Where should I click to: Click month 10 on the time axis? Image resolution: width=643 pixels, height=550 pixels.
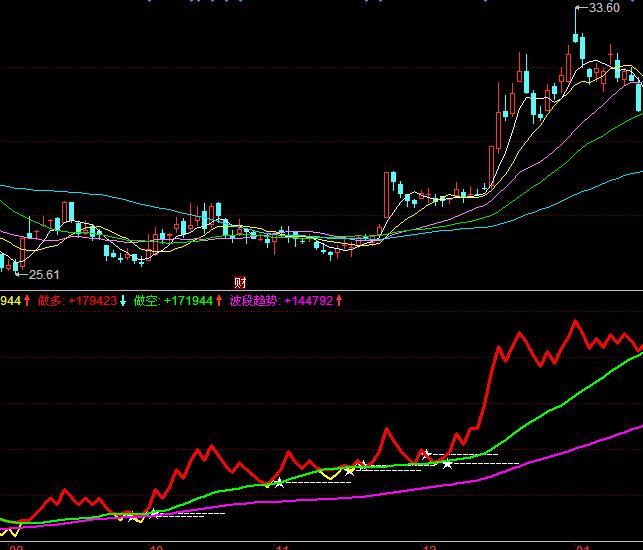pos(155,546)
